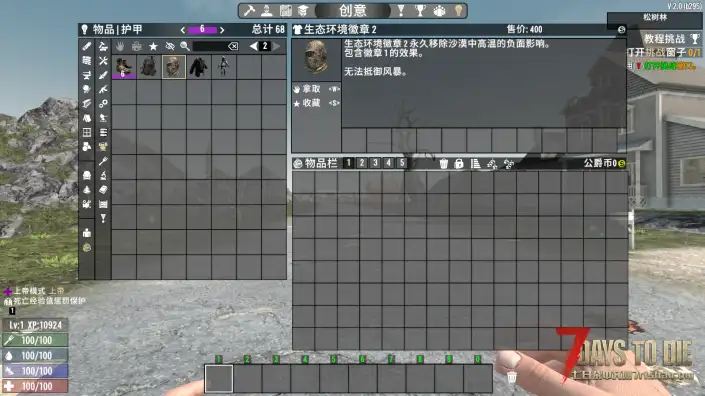Select the rifle ranged weapons category icon
705x396 pixels.
[103, 89]
